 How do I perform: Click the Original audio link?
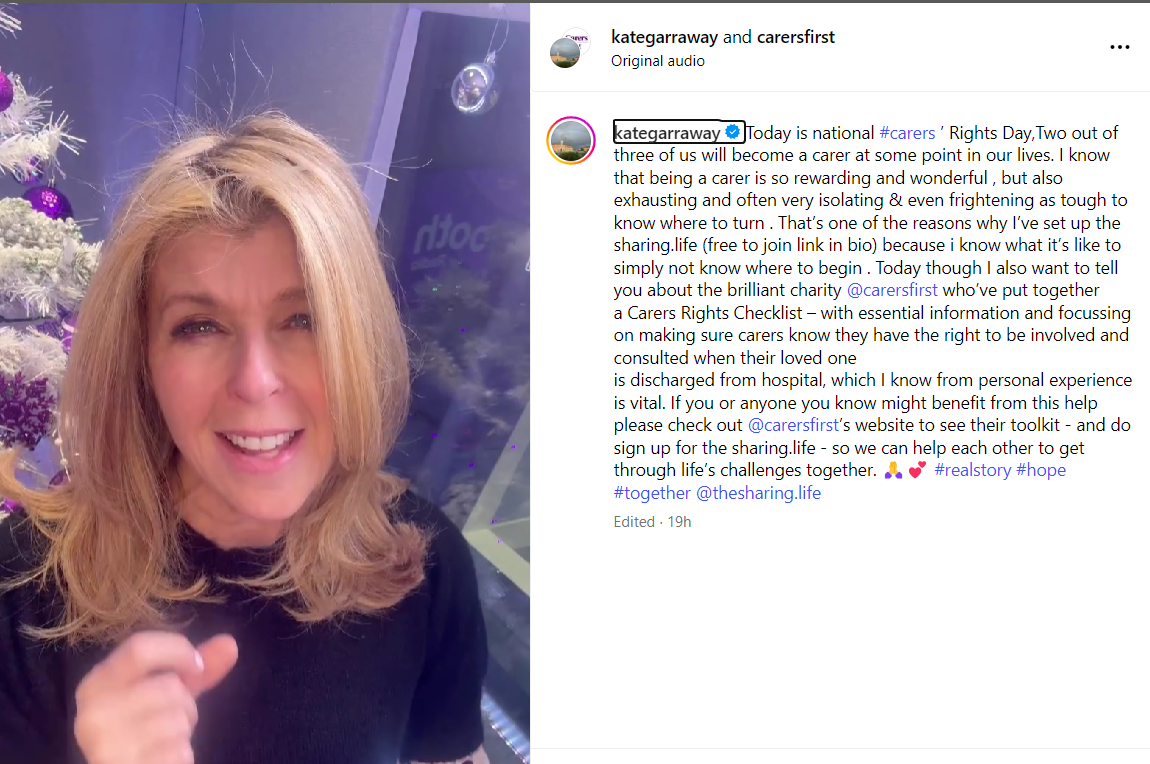(658, 61)
